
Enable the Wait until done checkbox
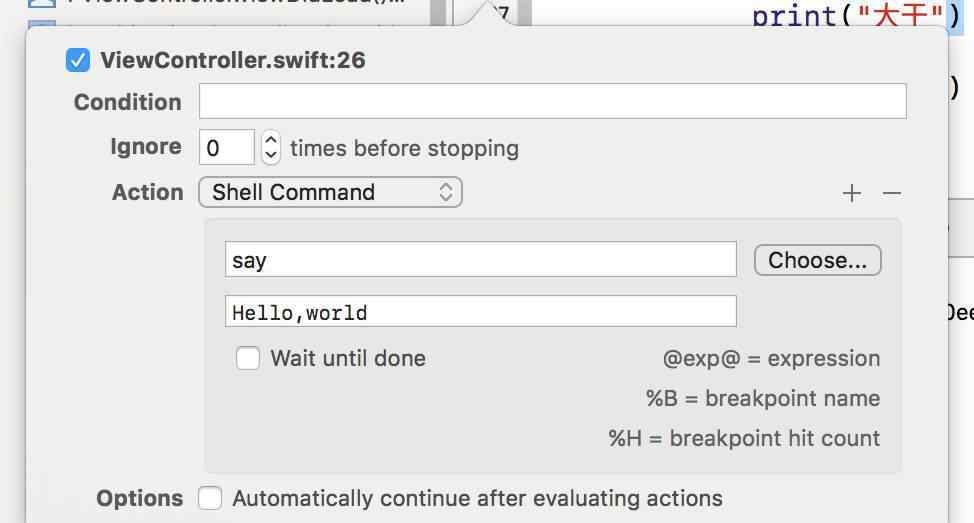point(247,358)
